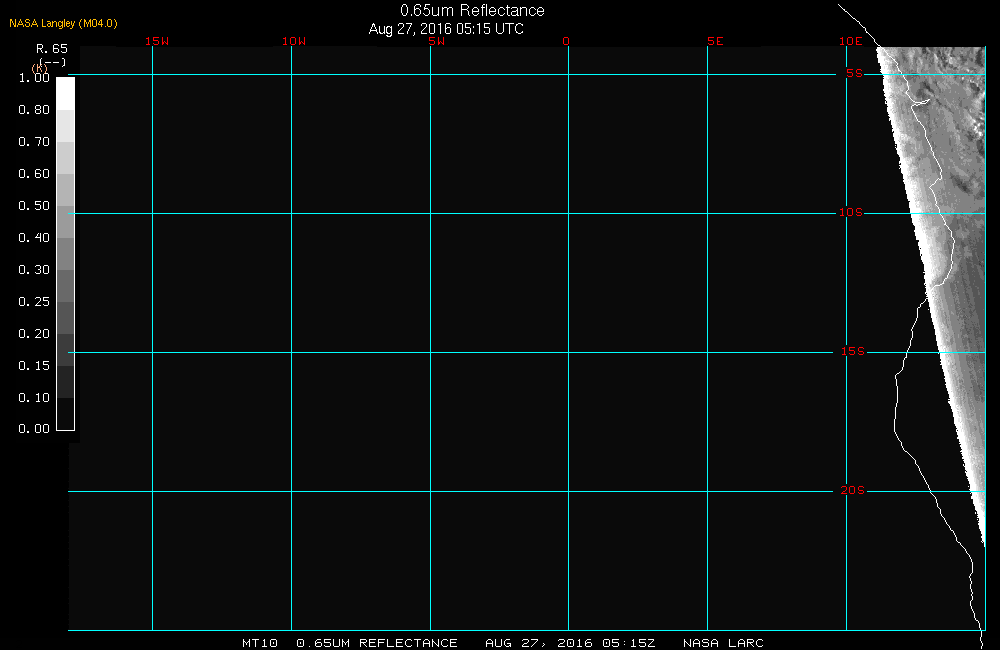Screen dimensions: 1000x650
Task: Click the '15W' longitude label
Action: coord(157,41)
